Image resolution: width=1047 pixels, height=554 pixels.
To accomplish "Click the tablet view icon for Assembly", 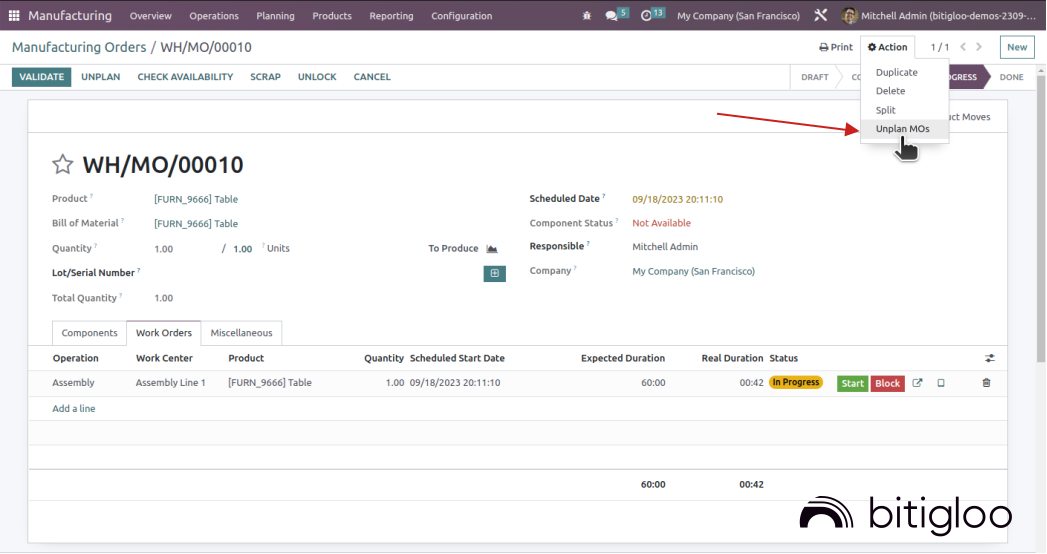I will coord(941,383).
